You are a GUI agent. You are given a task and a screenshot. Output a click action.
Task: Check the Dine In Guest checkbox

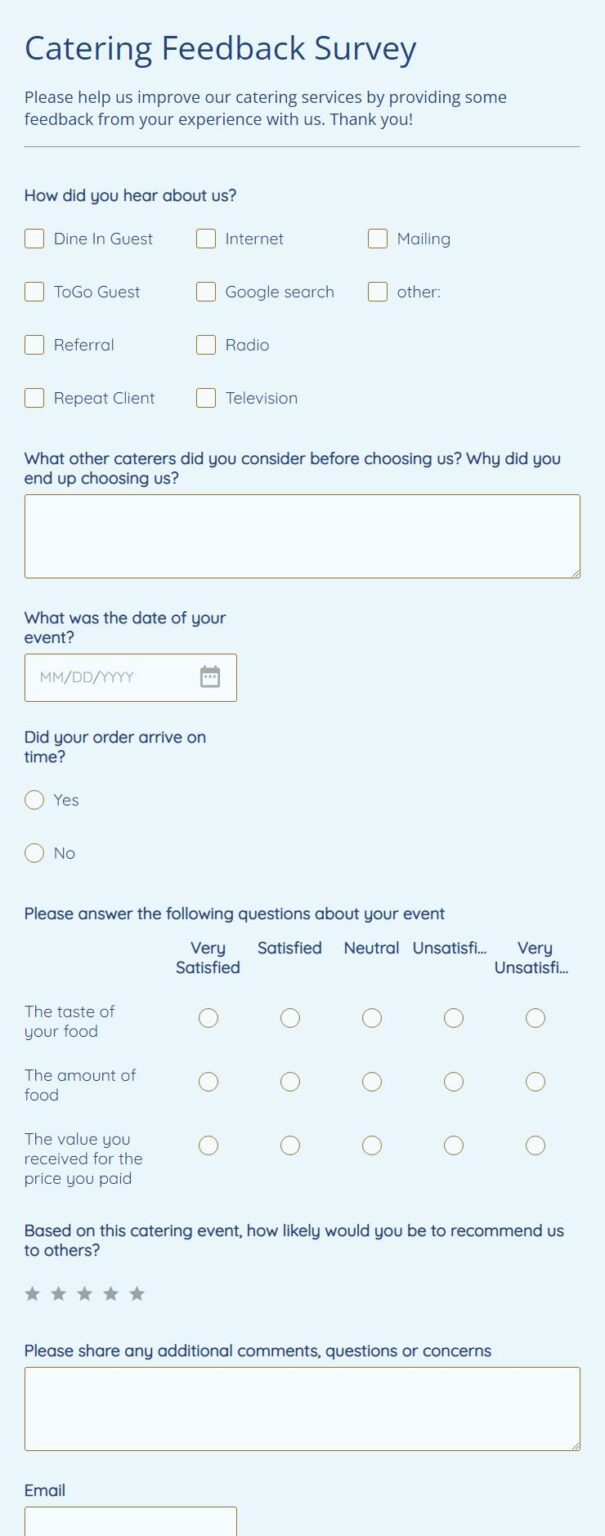(x=33, y=238)
